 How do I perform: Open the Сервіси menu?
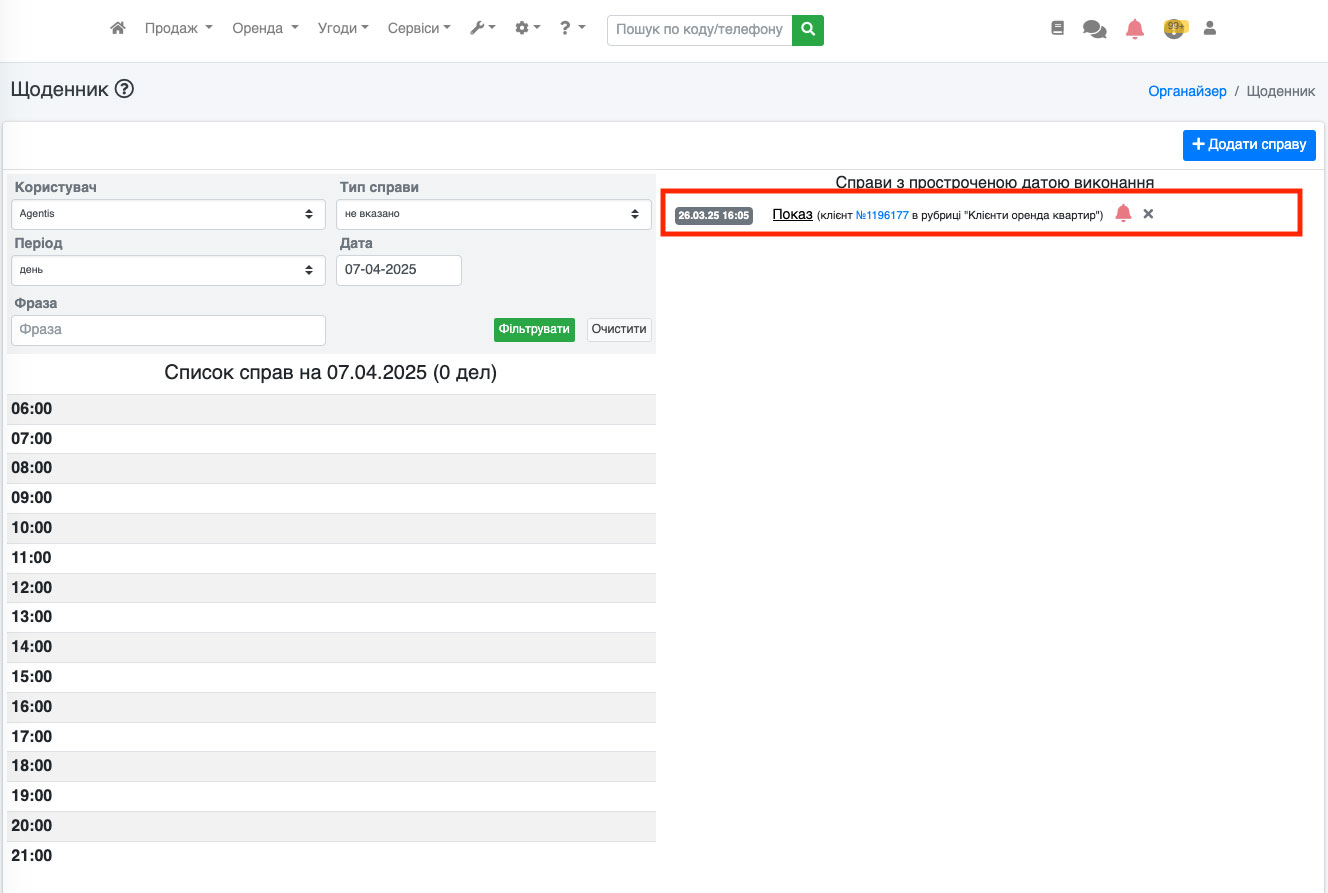[418, 29]
